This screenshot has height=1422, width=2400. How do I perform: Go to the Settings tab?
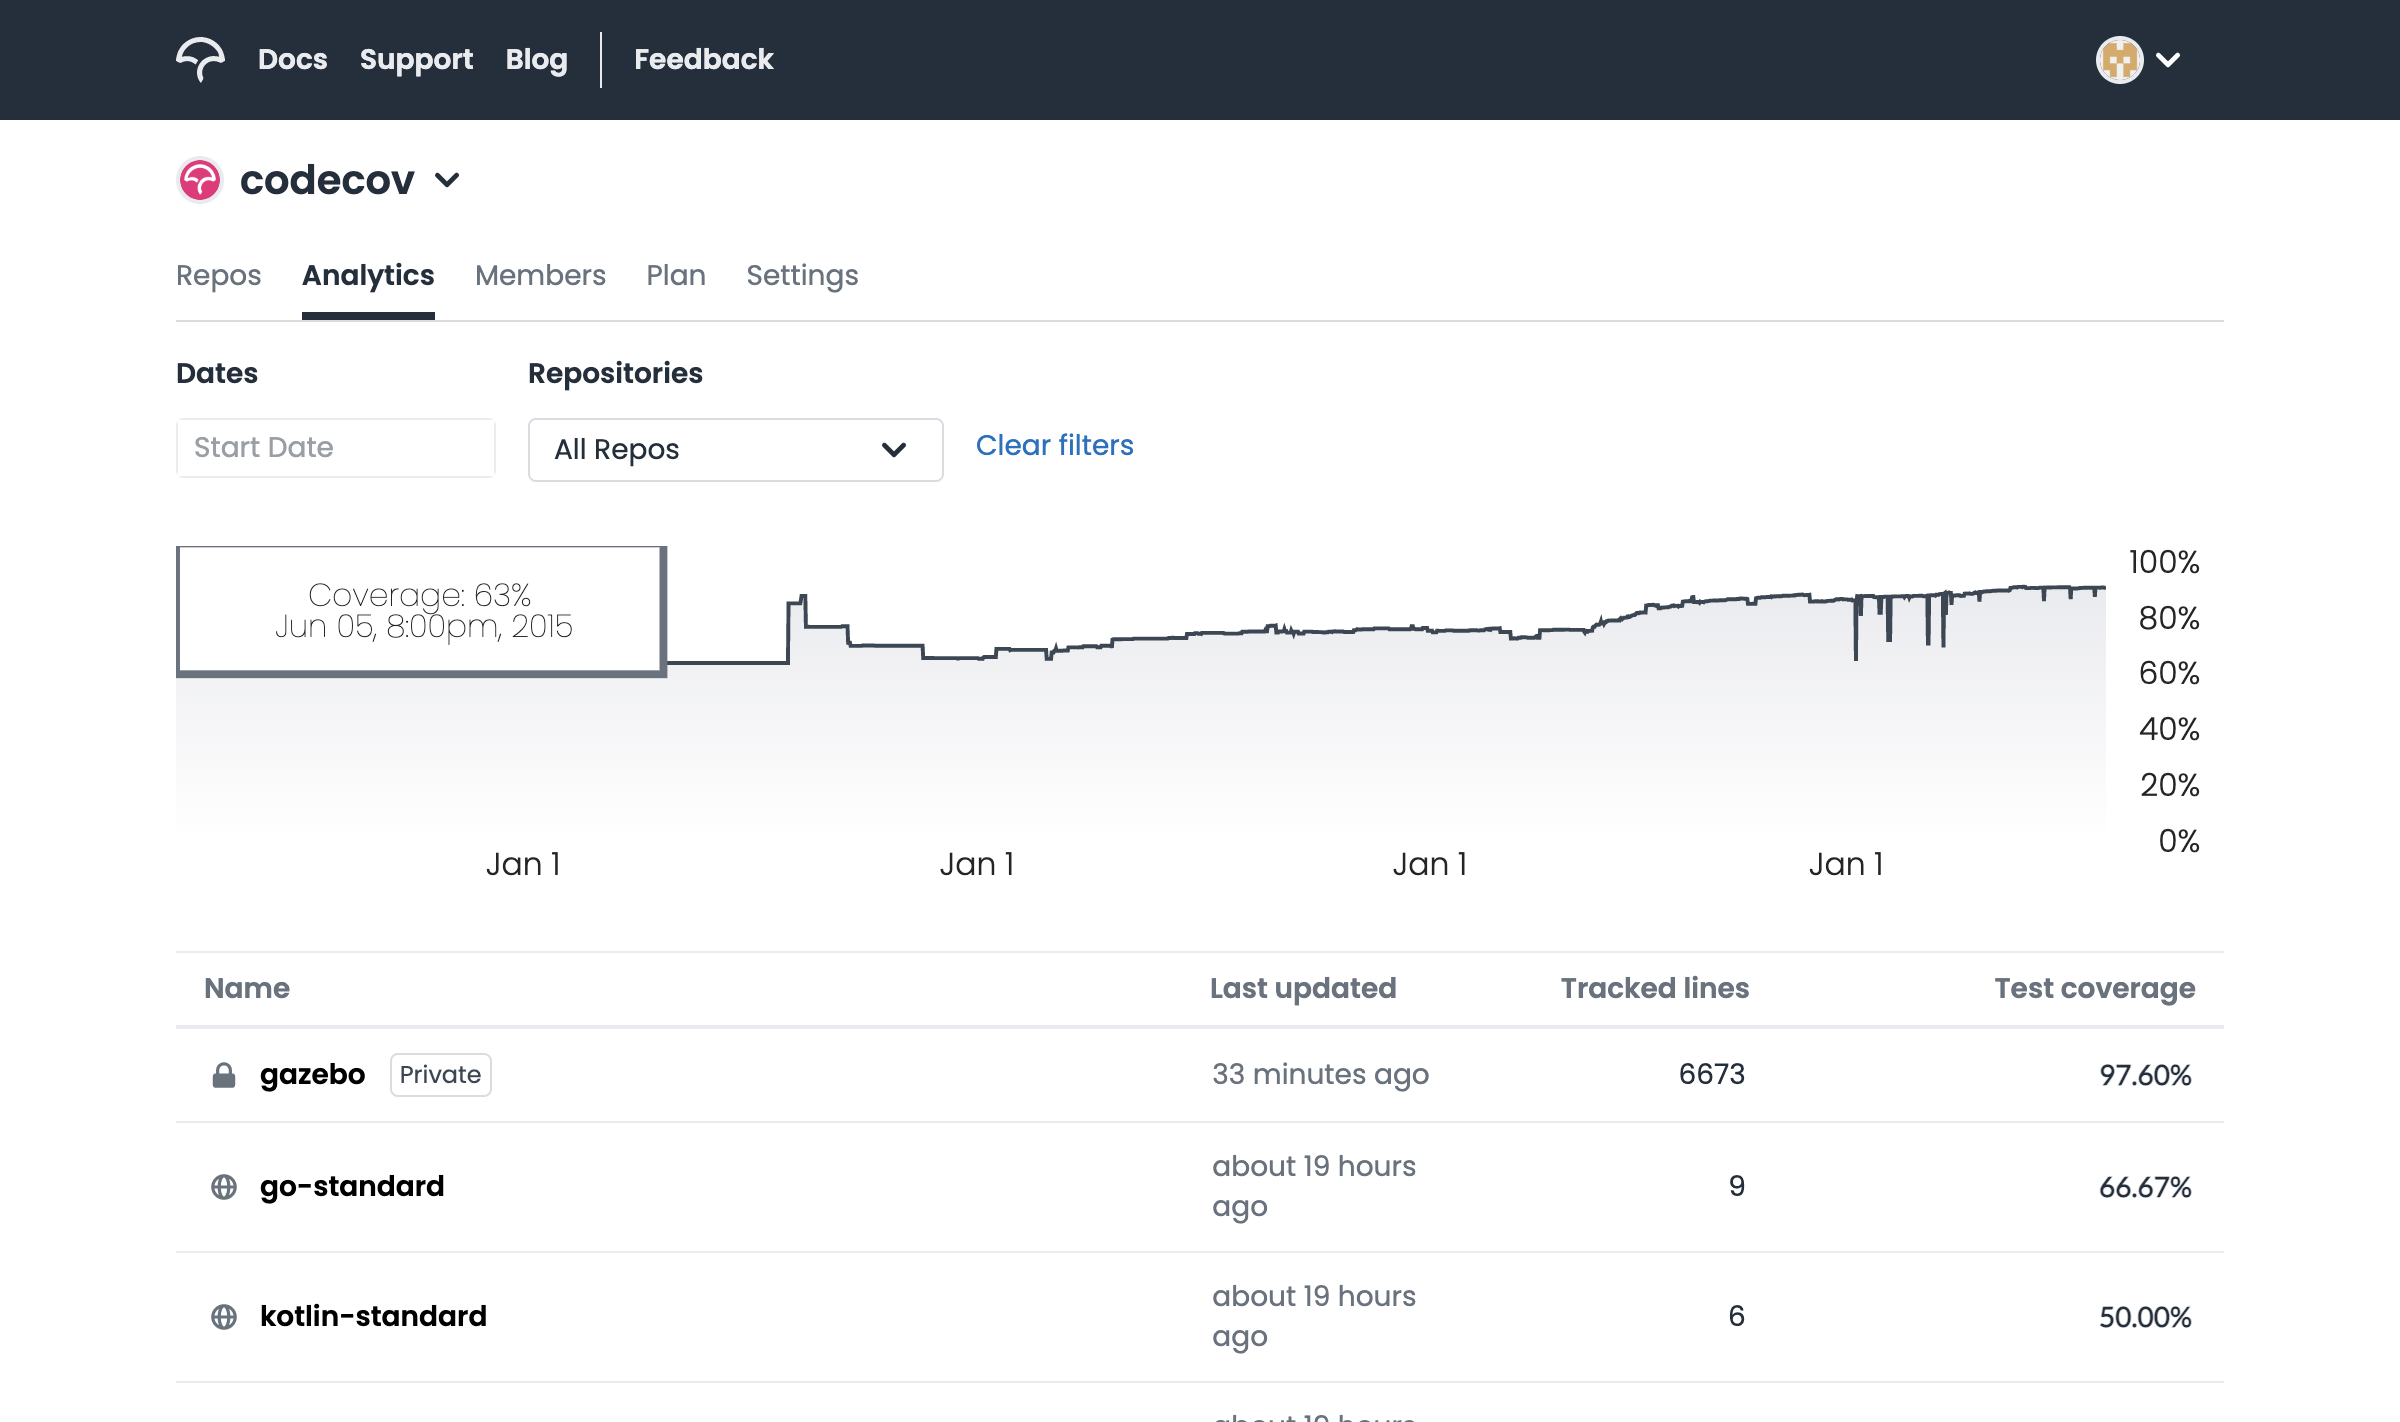pos(802,275)
